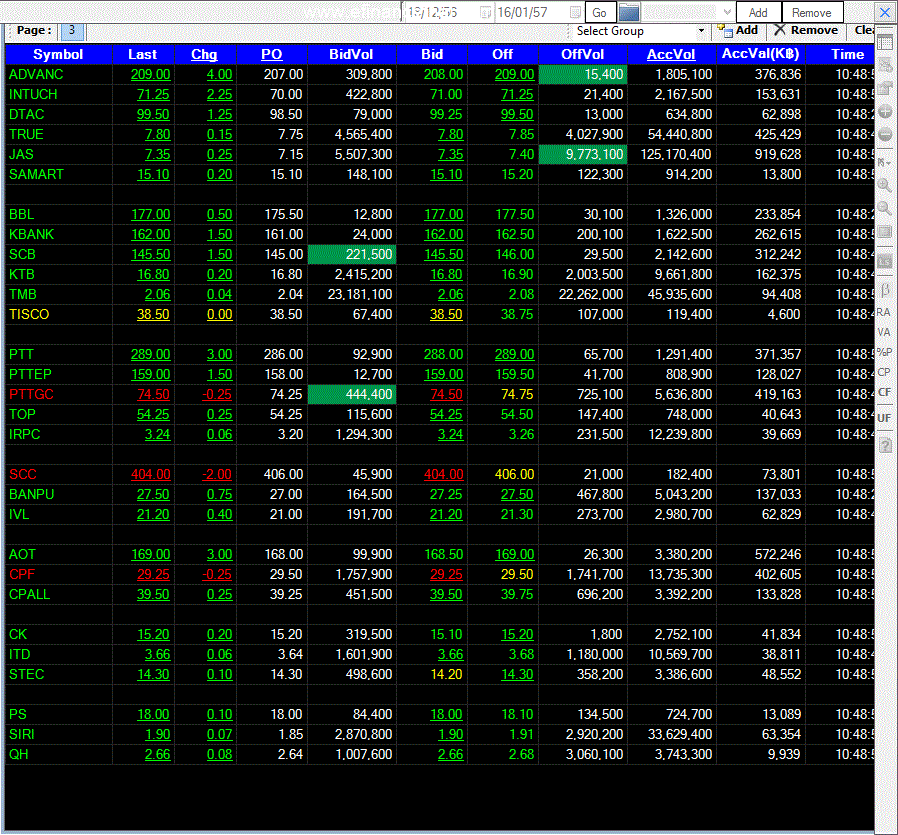Viewport: 898px width, 835px height.
Task: Select the ADVANC symbol row
Action: point(36,74)
